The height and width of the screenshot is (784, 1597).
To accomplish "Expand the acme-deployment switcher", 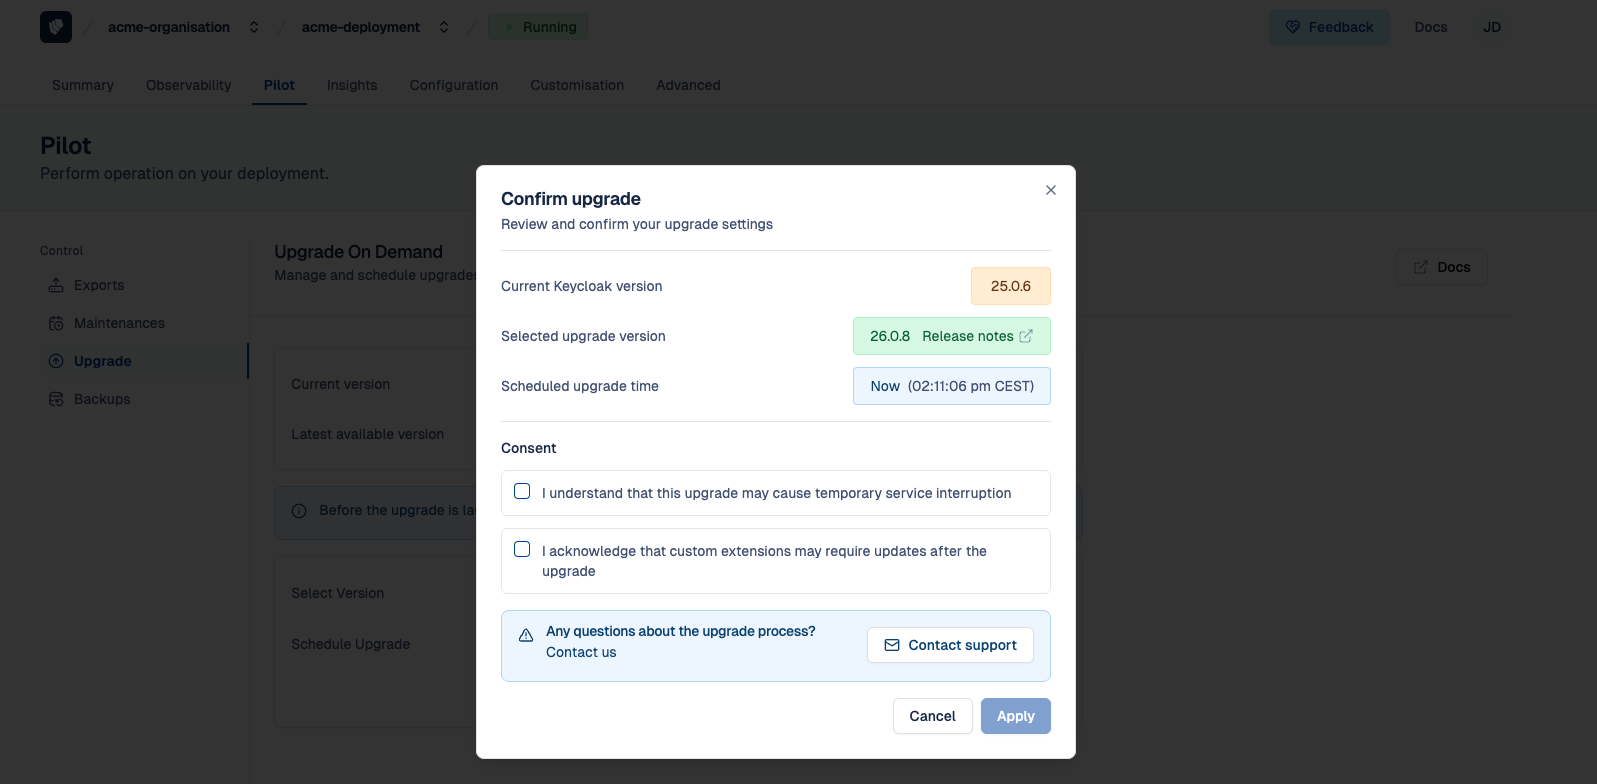I will (444, 27).
